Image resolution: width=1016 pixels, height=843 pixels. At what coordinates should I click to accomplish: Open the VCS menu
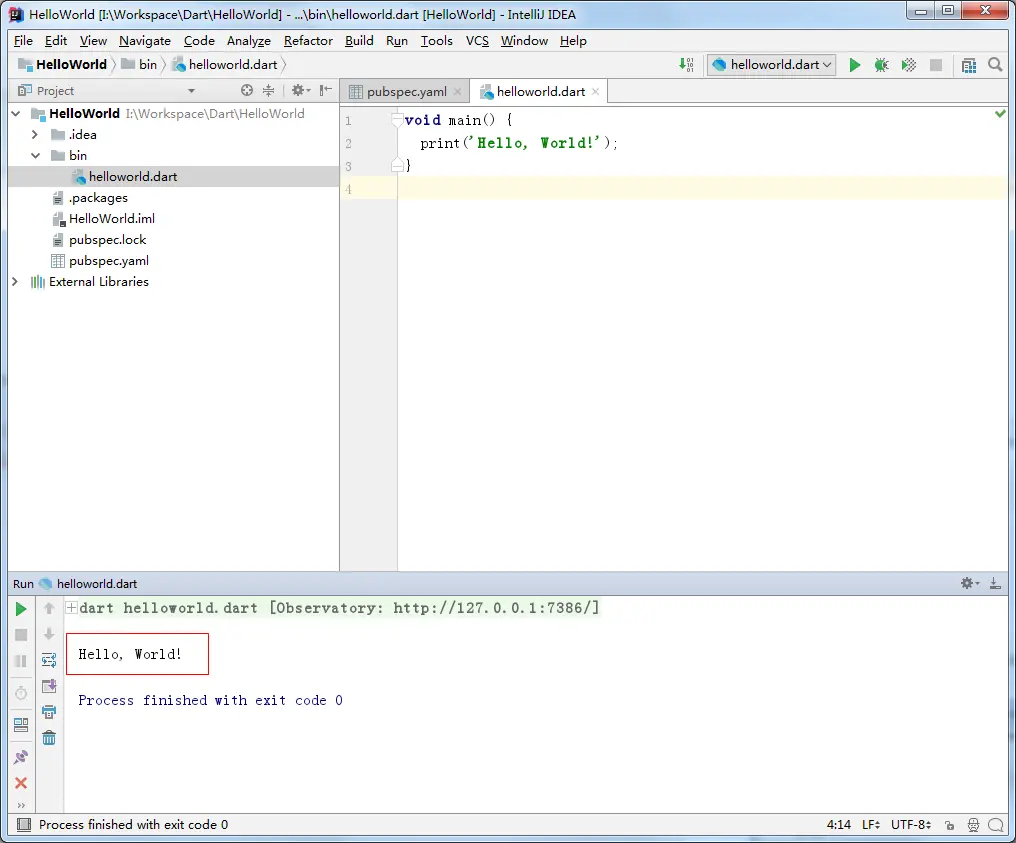pyautogui.click(x=478, y=41)
